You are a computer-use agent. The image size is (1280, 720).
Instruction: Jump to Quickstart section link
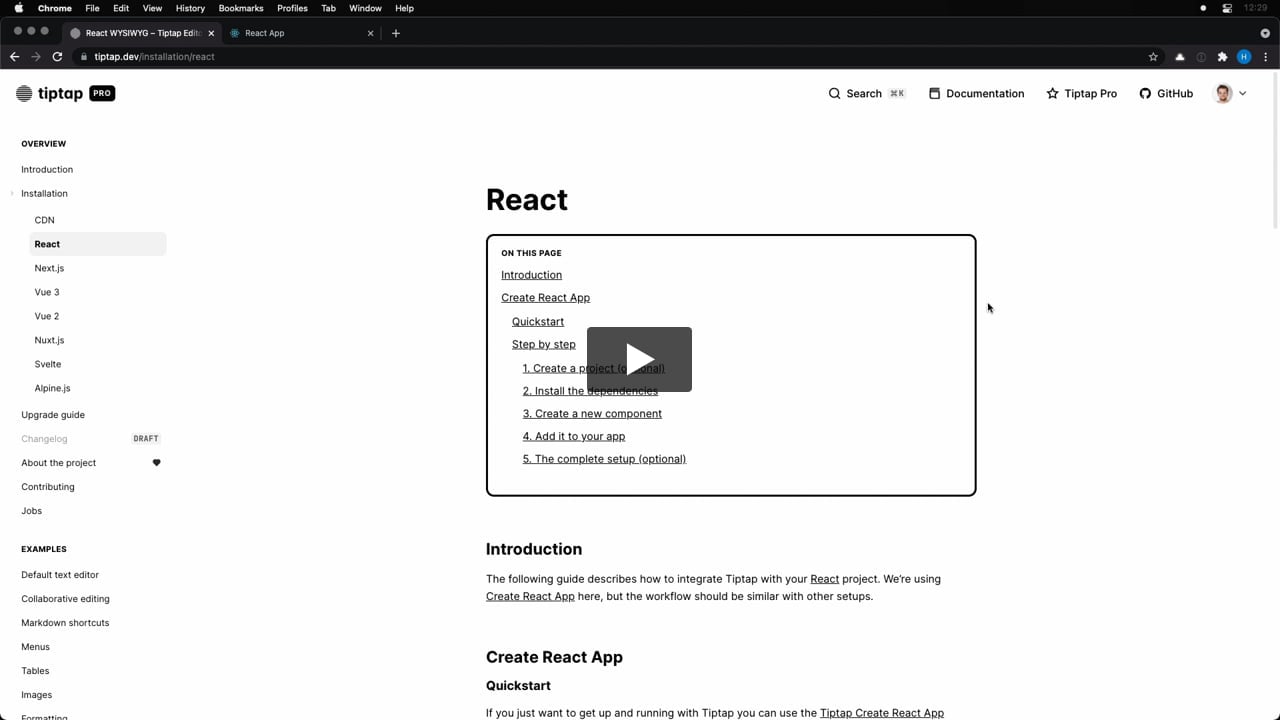click(x=538, y=322)
